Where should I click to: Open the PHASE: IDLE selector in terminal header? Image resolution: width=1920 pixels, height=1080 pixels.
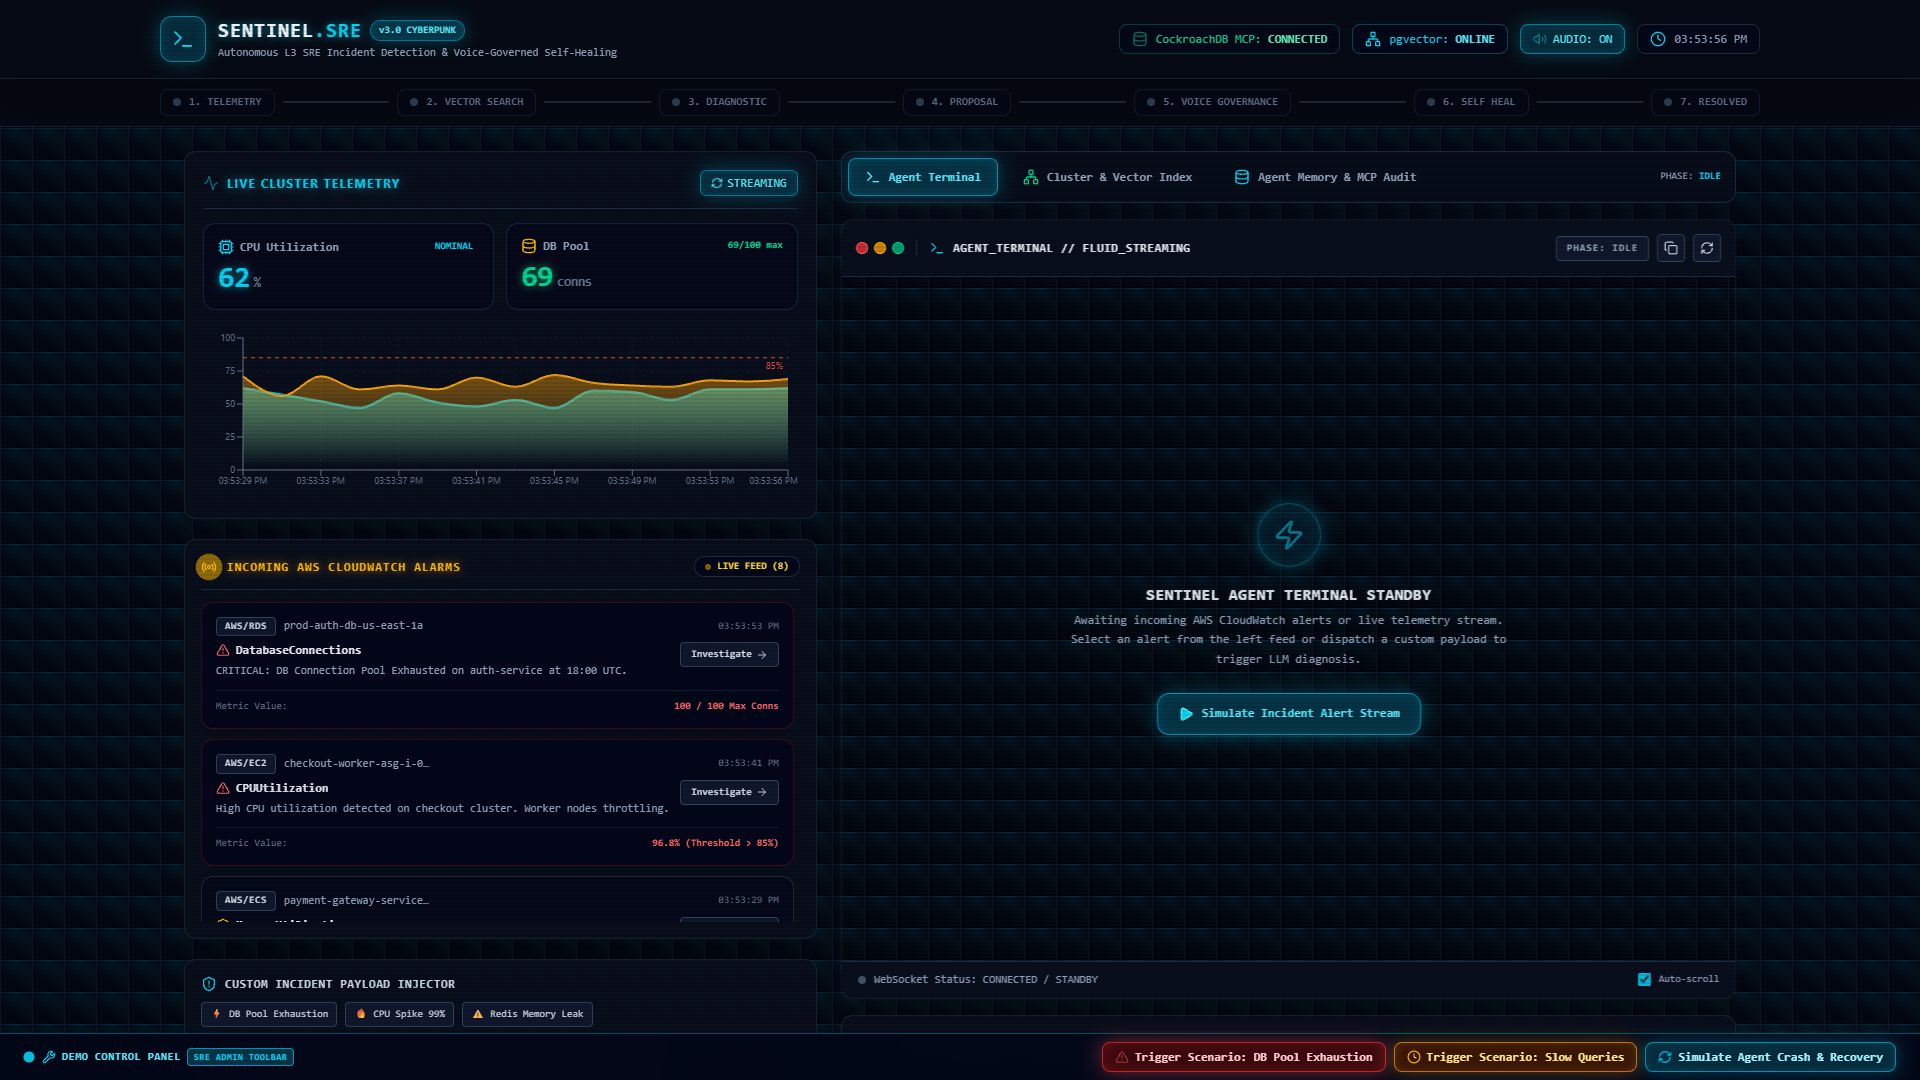(1601, 248)
